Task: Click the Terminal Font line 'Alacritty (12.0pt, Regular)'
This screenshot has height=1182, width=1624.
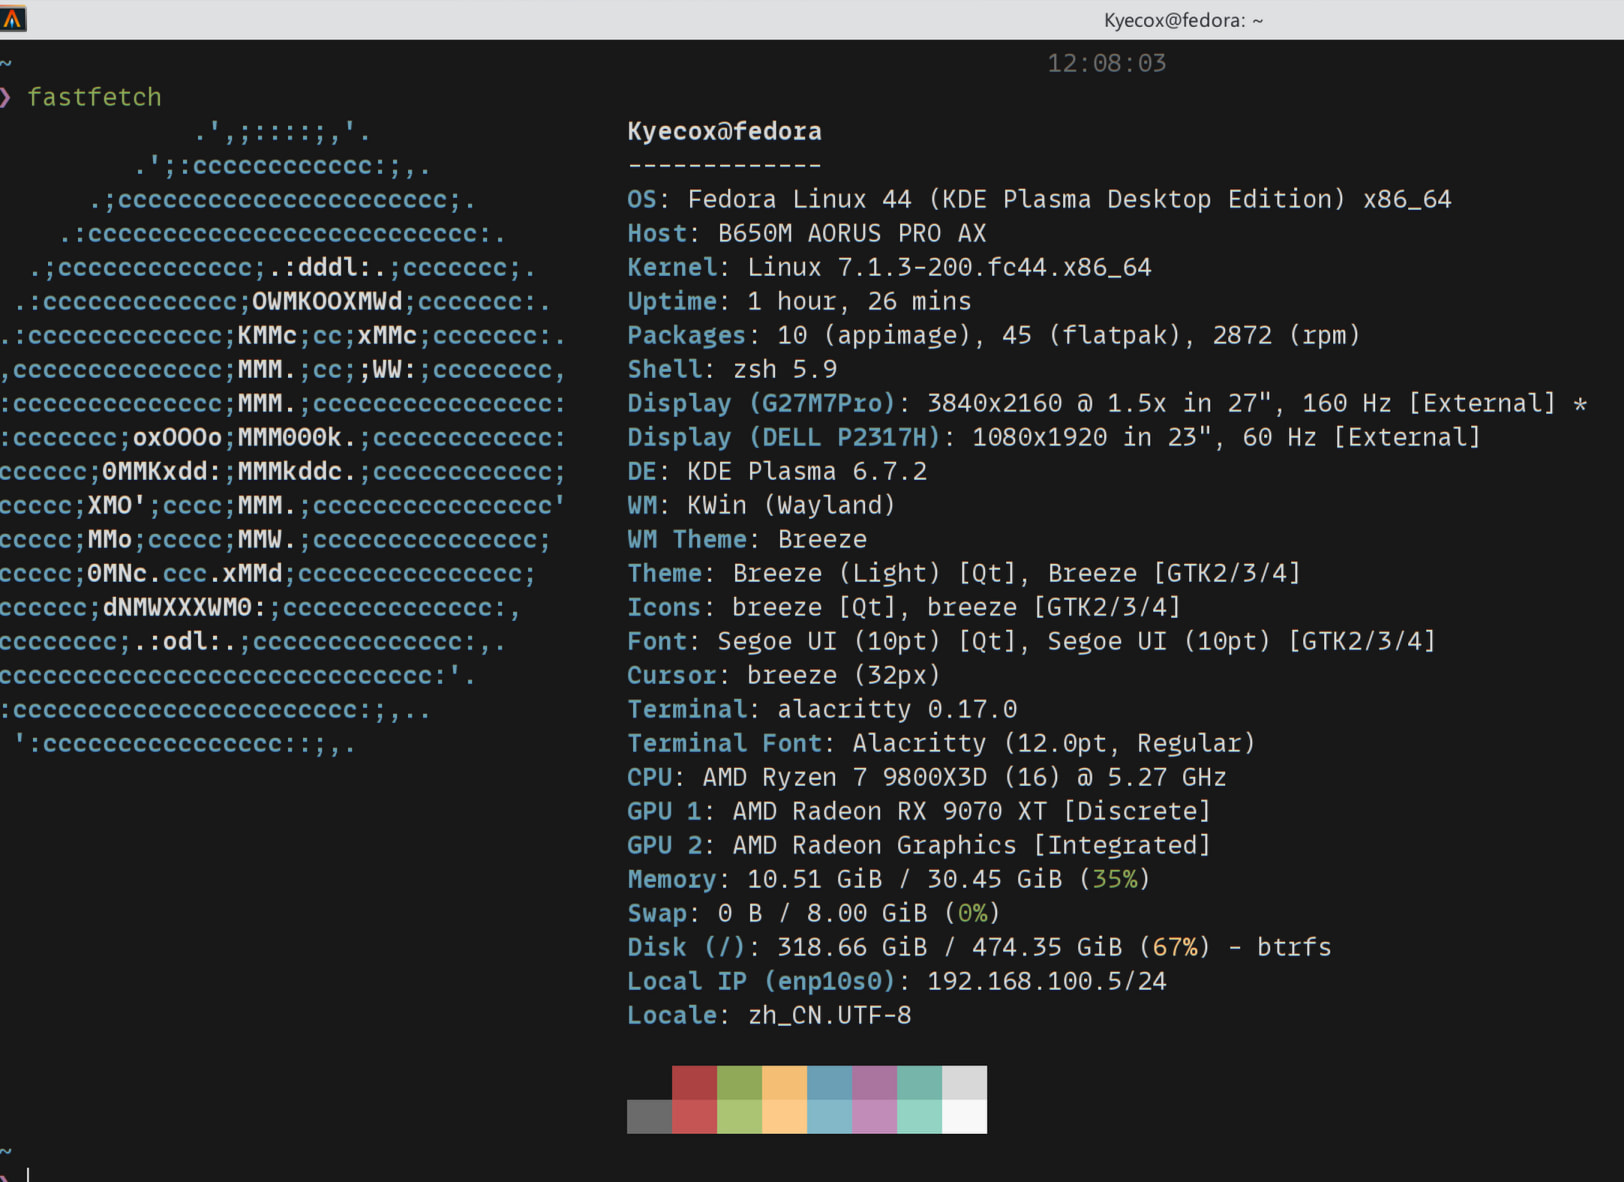Action: coord(941,743)
